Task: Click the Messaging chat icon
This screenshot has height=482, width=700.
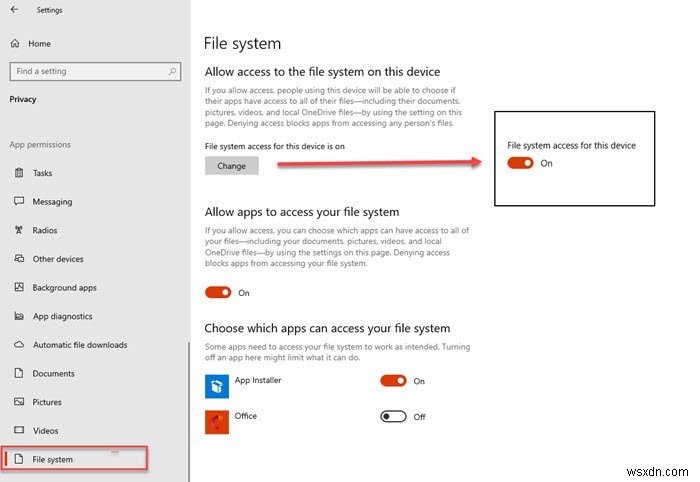Action: tap(19, 202)
